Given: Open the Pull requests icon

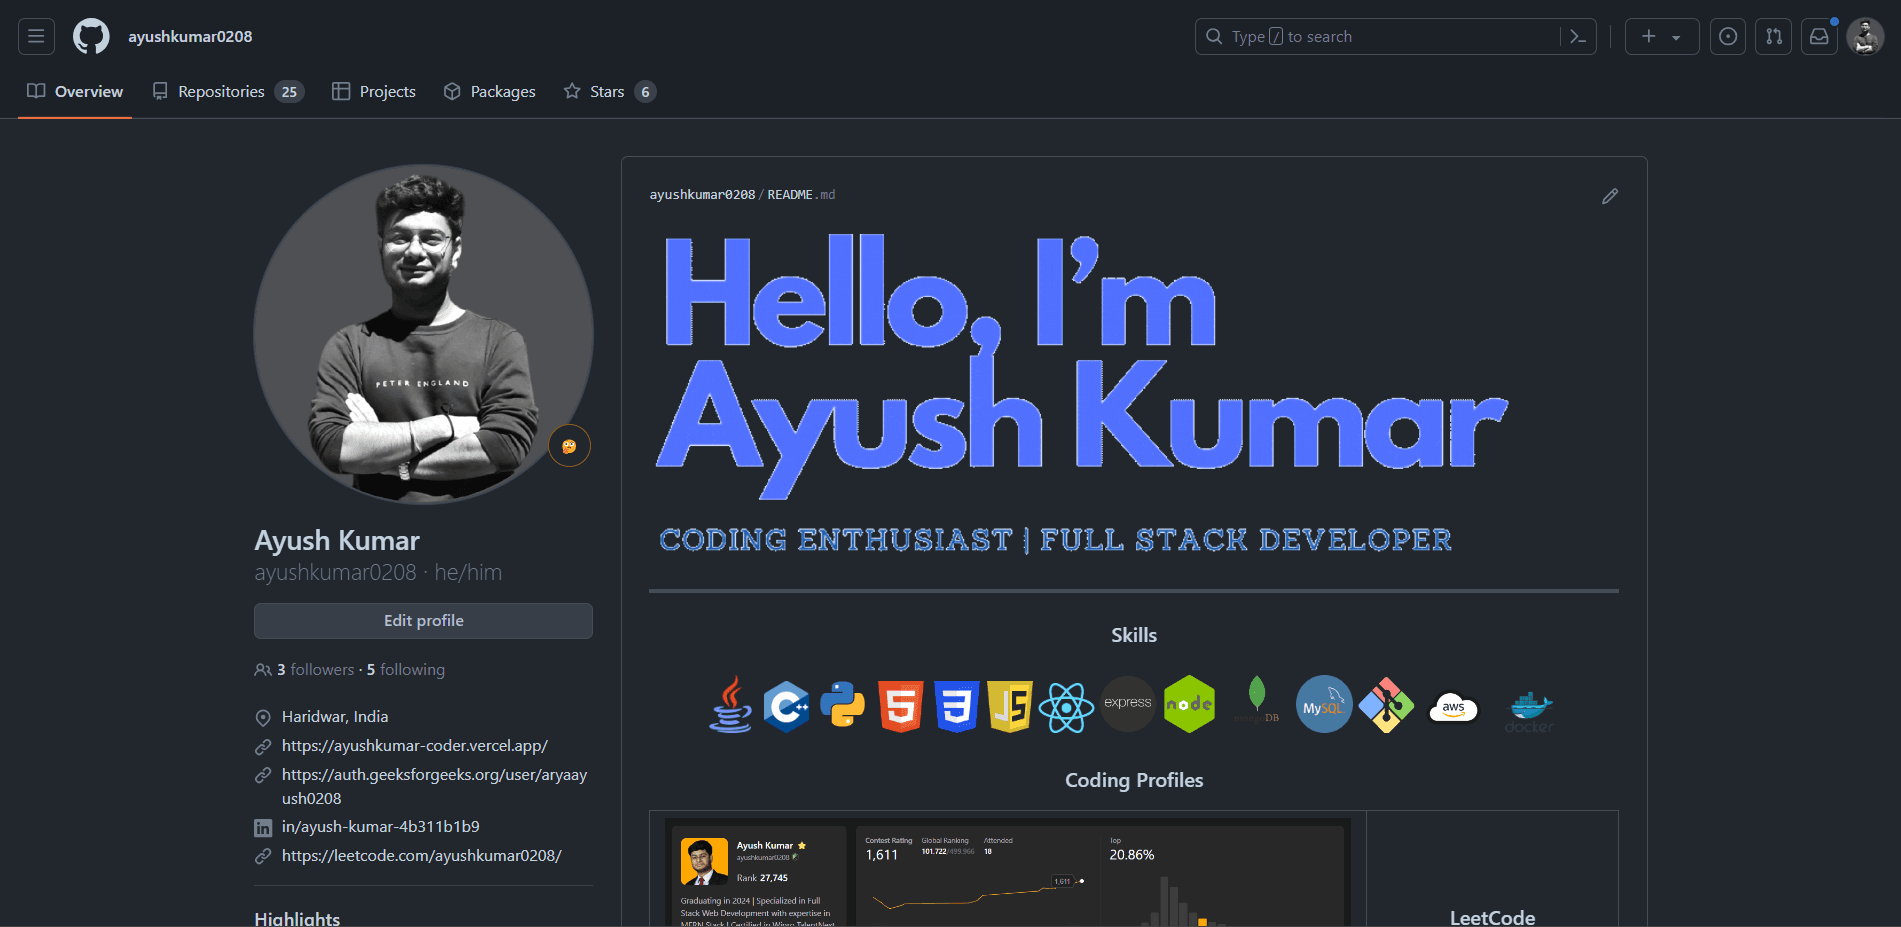Looking at the screenshot, I should (x=1773, y=37).
